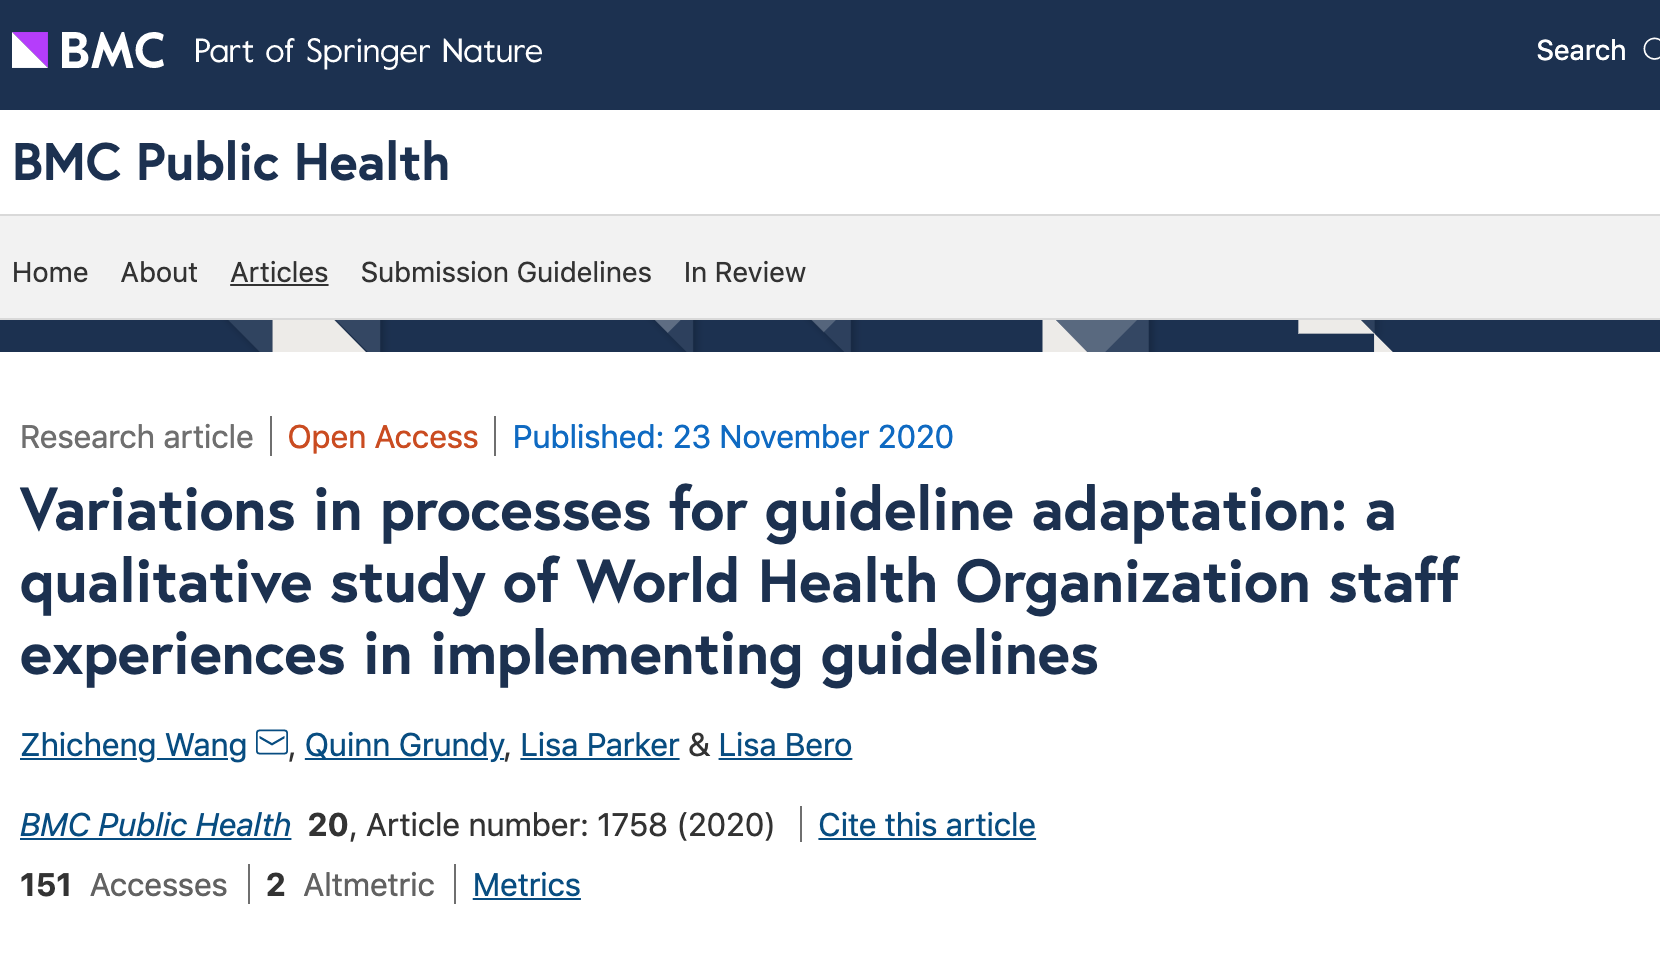Click the Zhicheng Wang author link
The height and width of the screenshot is (966, 1660).
coord(131,744)
